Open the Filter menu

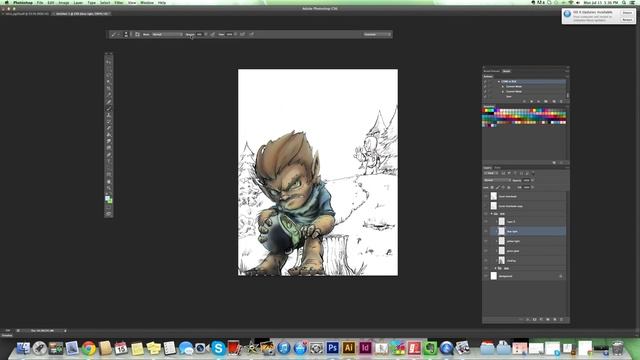(x=119, y=2)
